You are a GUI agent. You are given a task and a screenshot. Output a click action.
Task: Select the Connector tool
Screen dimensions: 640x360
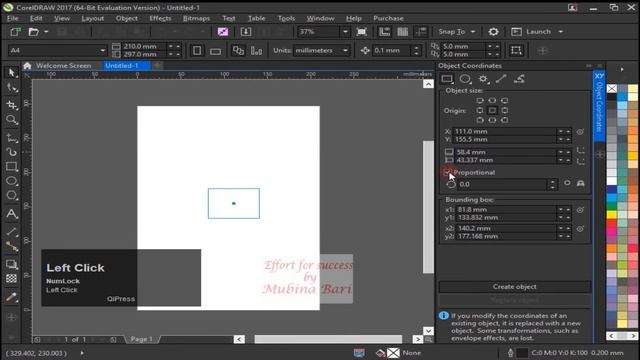click(x=12, y=246)
